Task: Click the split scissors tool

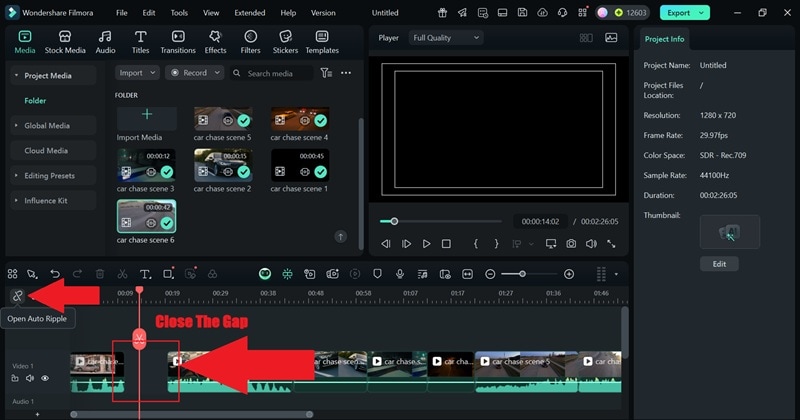Action: tap(122, 274)
